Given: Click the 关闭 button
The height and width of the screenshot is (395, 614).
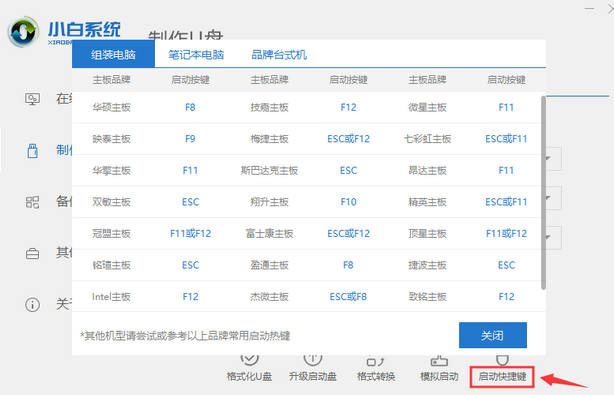Looking at the screenshot, I should (493, 335).
